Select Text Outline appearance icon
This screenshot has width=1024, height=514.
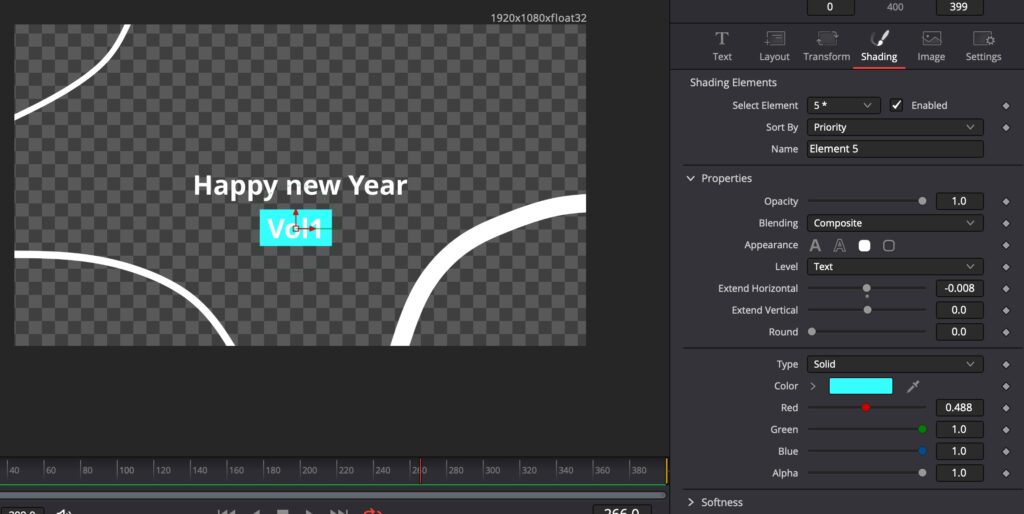pyautogui.click(x=840, y=246)
